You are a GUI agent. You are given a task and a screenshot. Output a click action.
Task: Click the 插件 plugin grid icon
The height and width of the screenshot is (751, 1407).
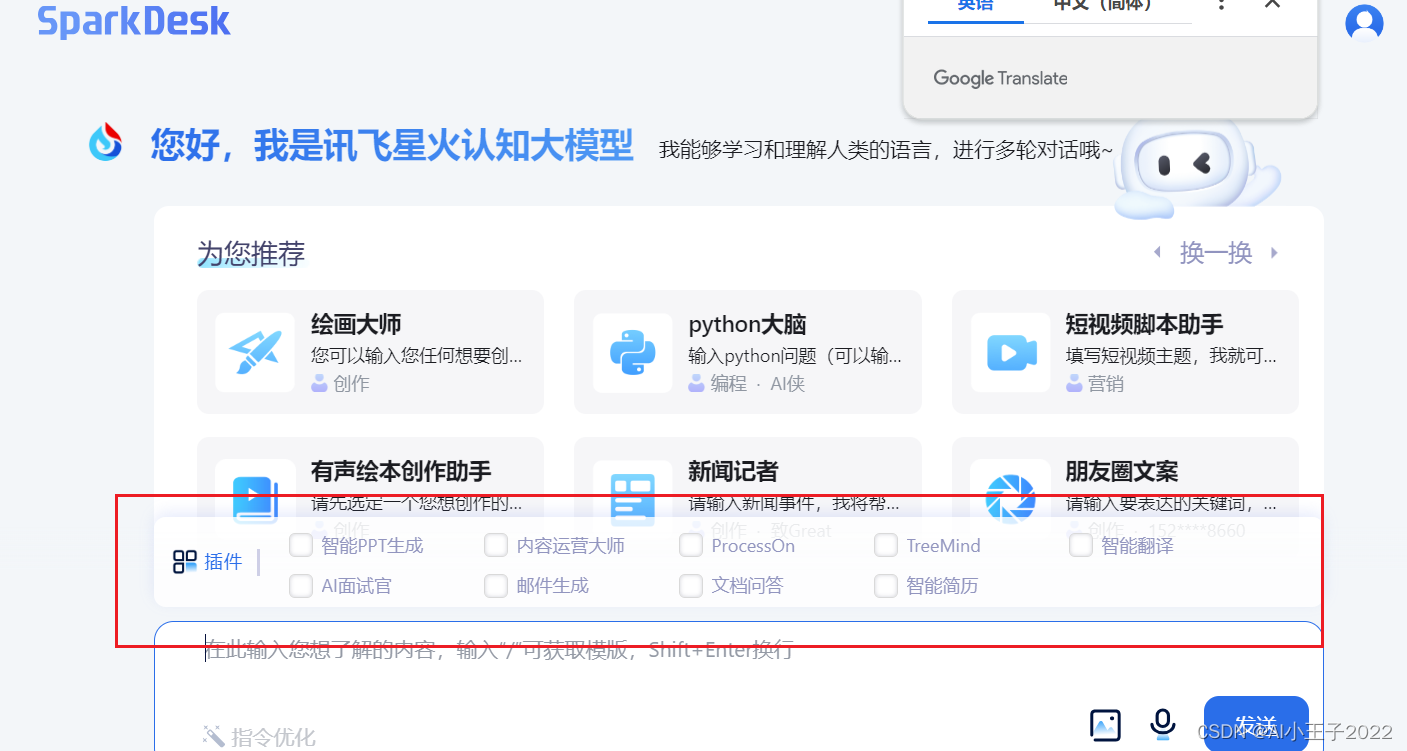pos(185,562)
